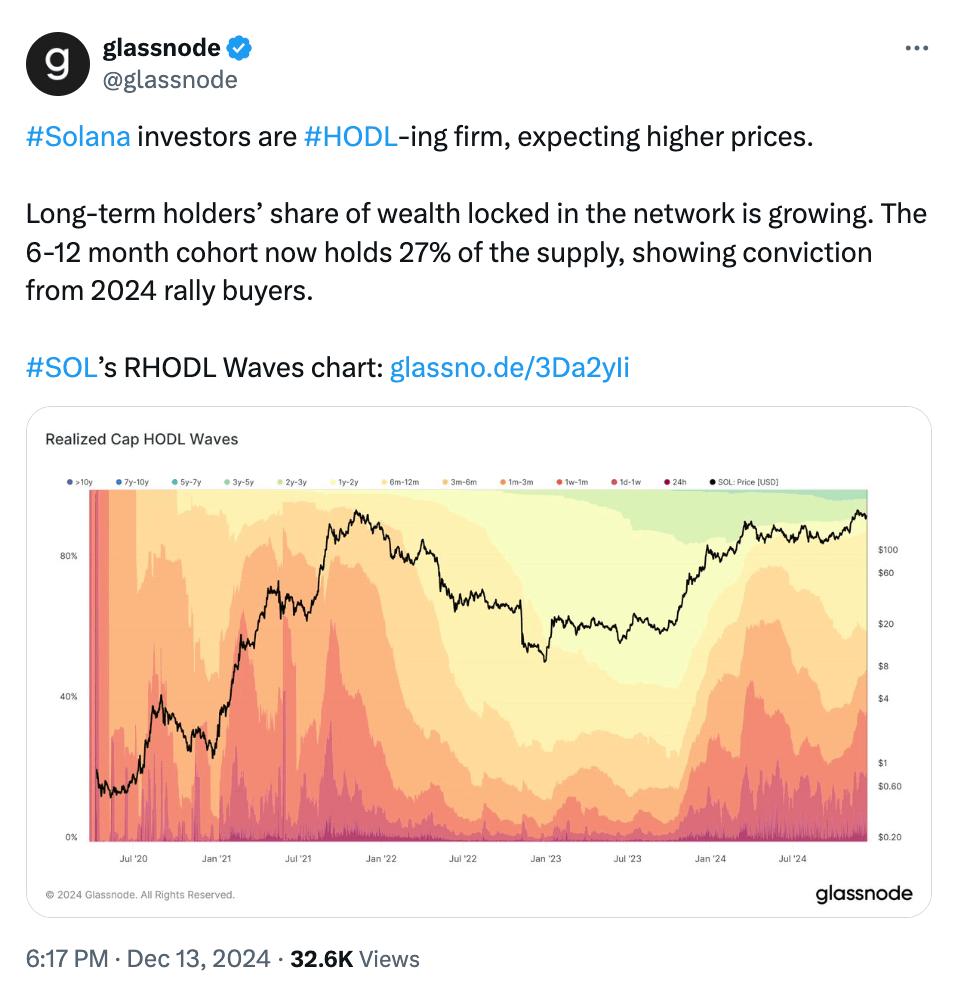Screen dimensions: 958x998
Task: Open the #Solana hashtag
Action: (x=75, y=136)
